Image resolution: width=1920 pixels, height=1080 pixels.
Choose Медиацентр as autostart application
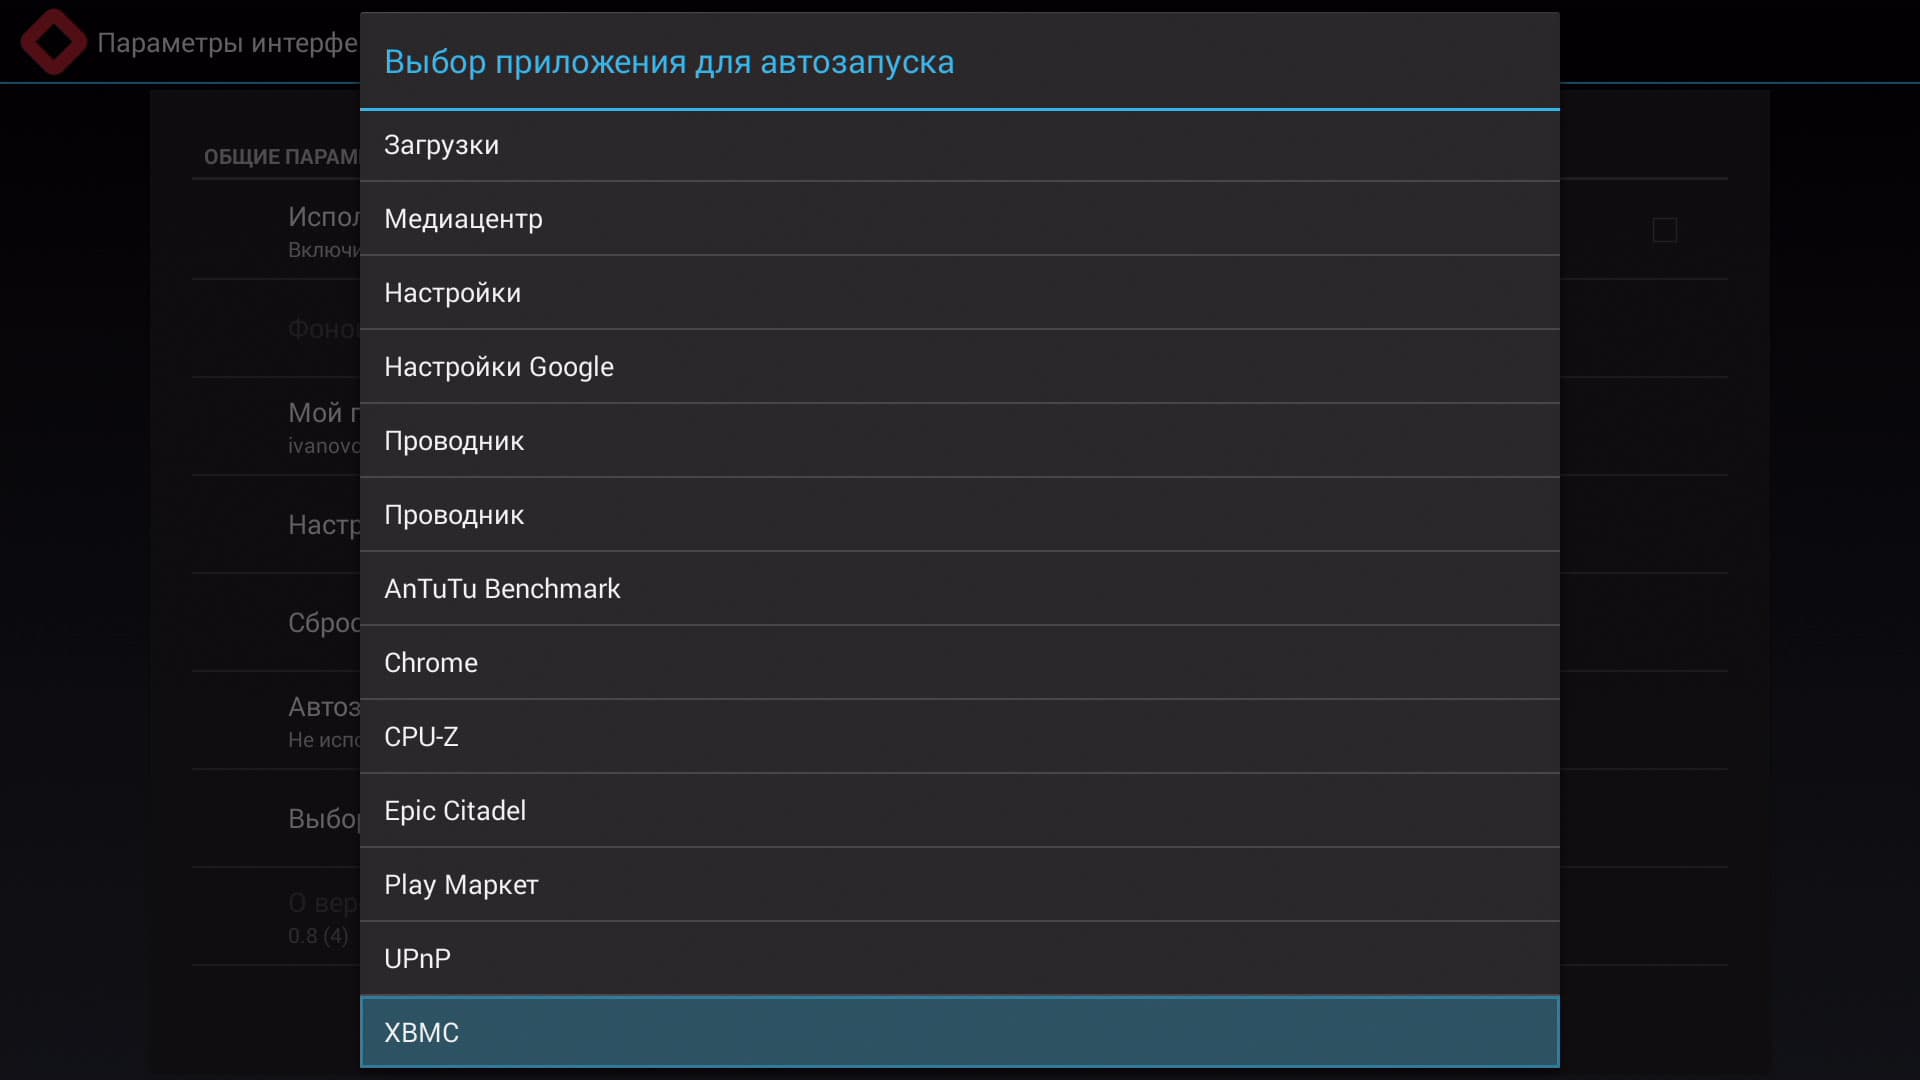pyautogui.click(x=958, y=219)
